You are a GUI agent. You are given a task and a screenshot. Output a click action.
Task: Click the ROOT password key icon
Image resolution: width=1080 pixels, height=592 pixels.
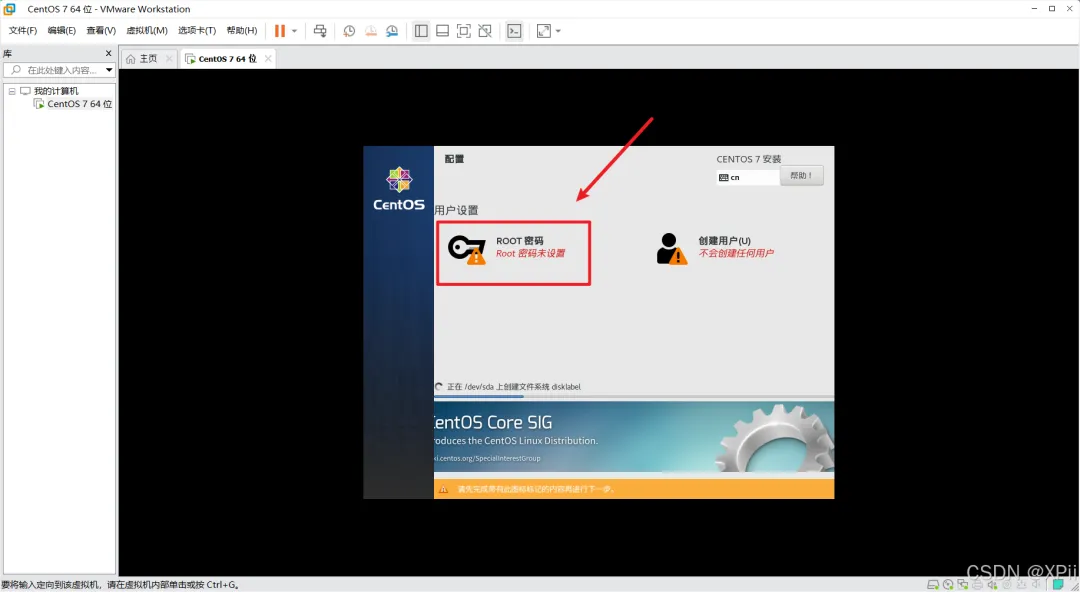click(467, 249)
